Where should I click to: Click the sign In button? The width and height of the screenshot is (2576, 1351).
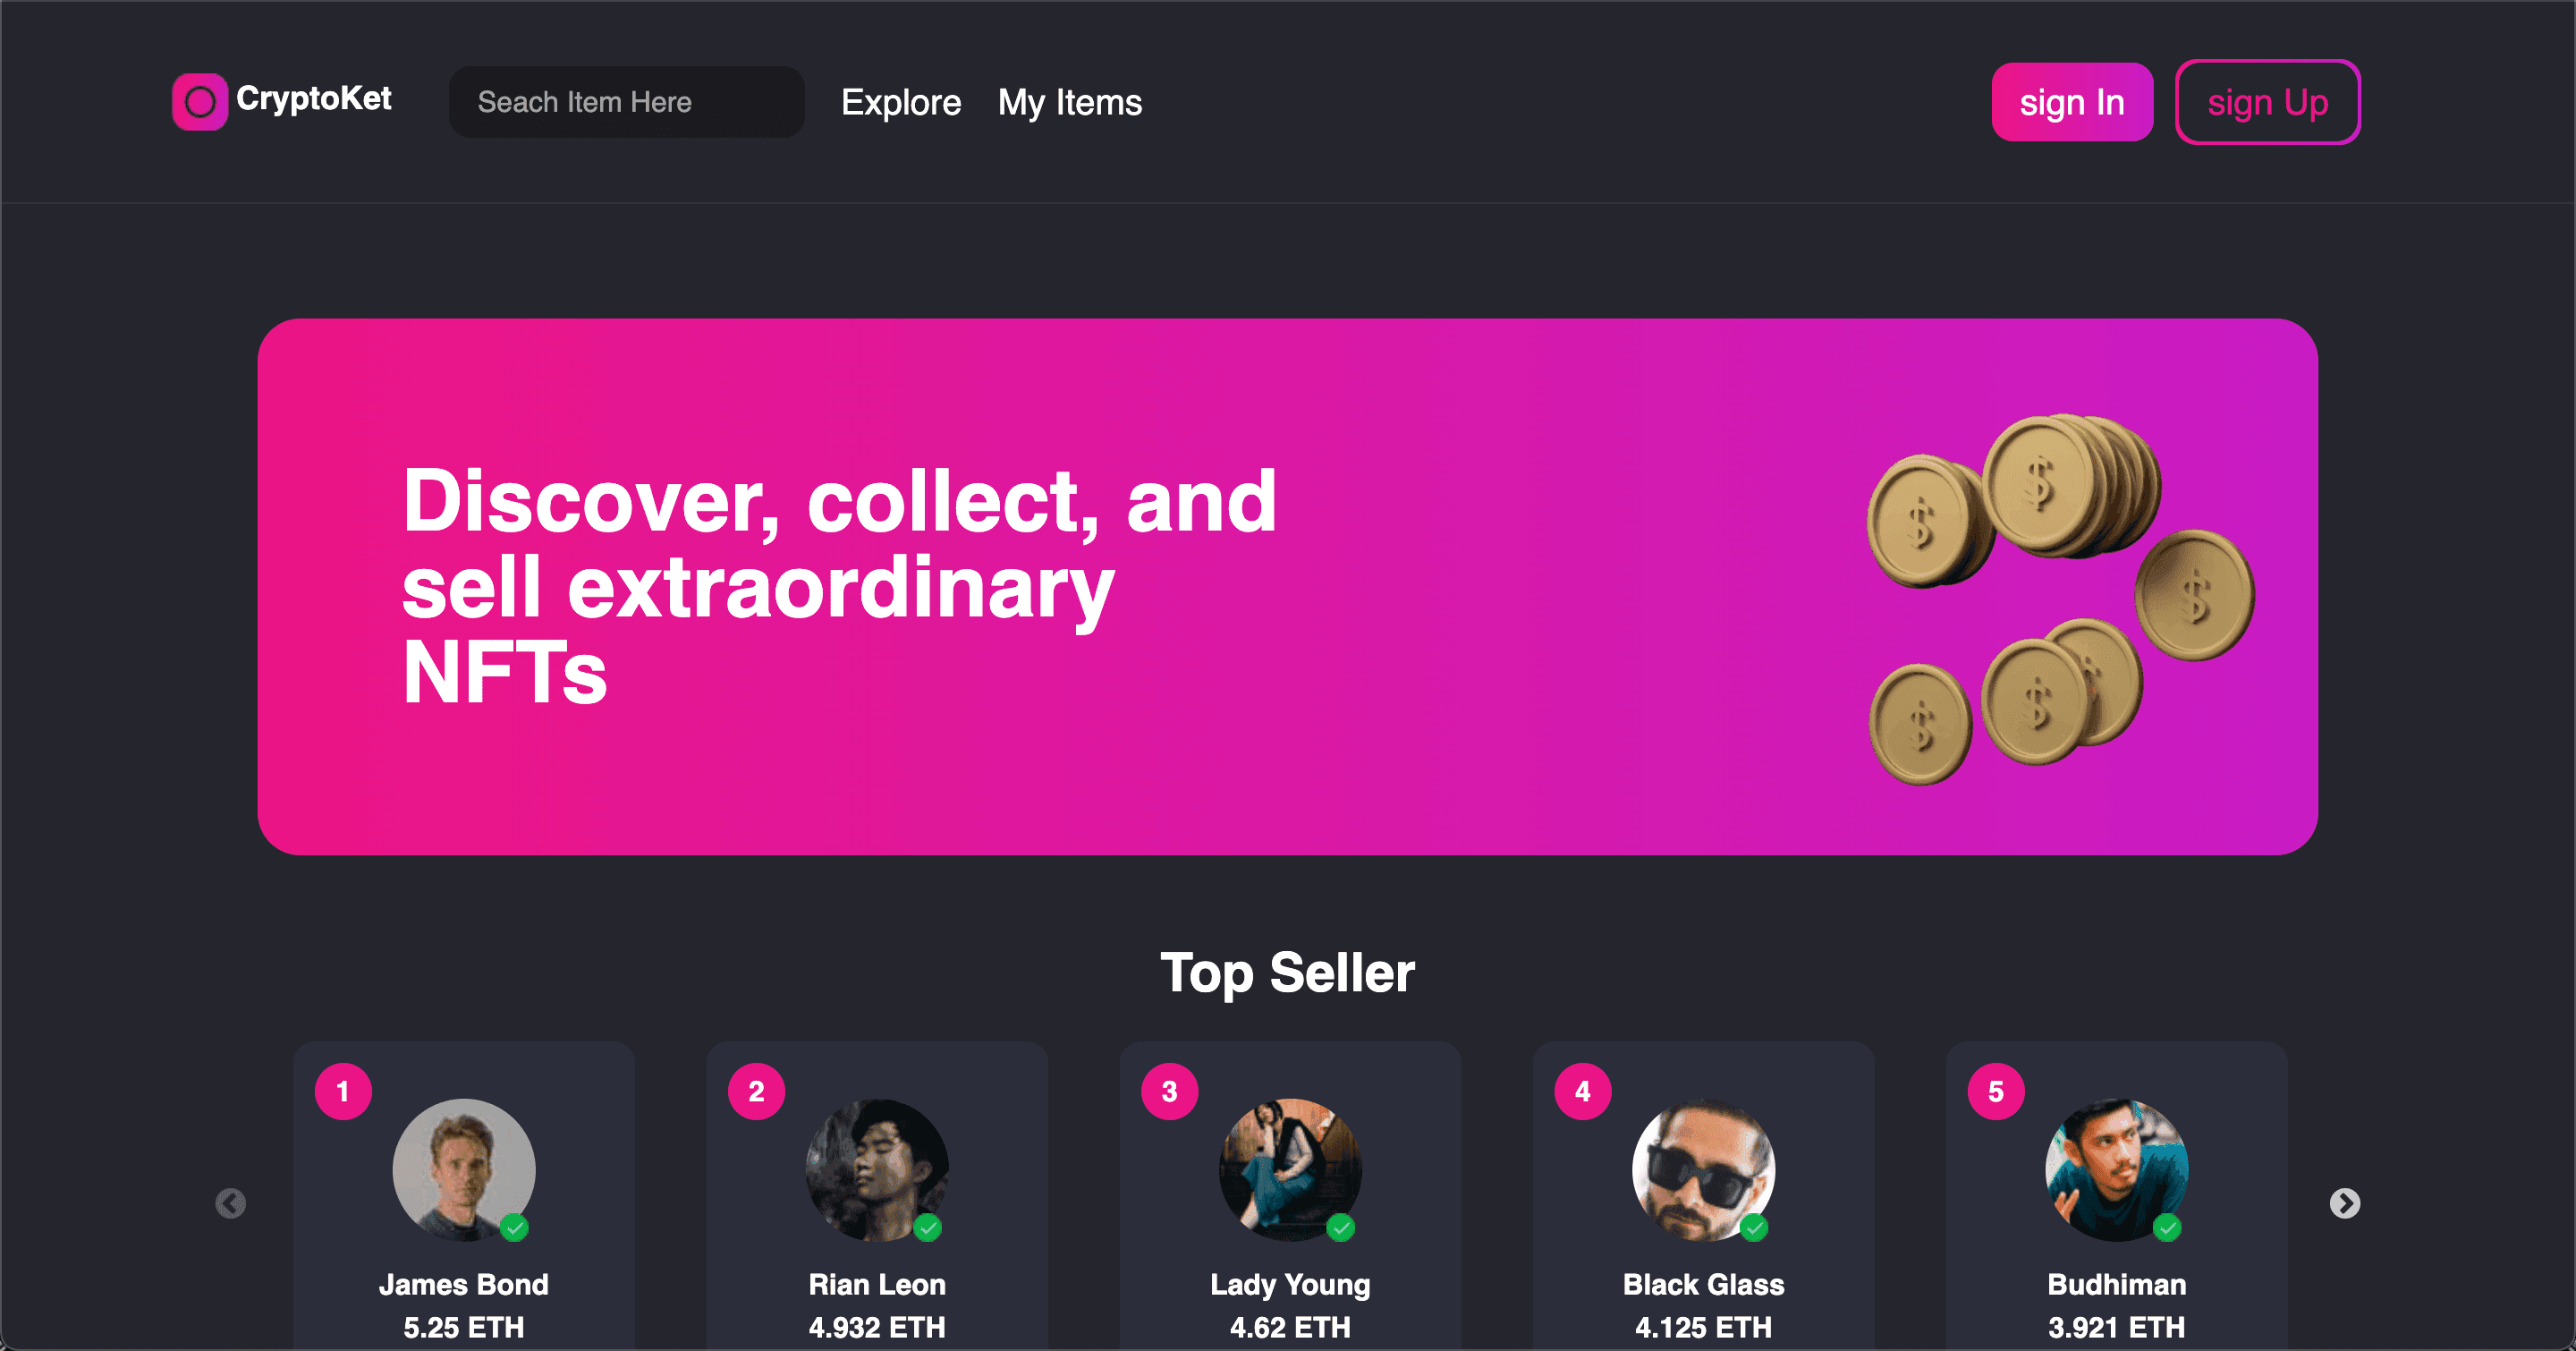click(2072, 102)
